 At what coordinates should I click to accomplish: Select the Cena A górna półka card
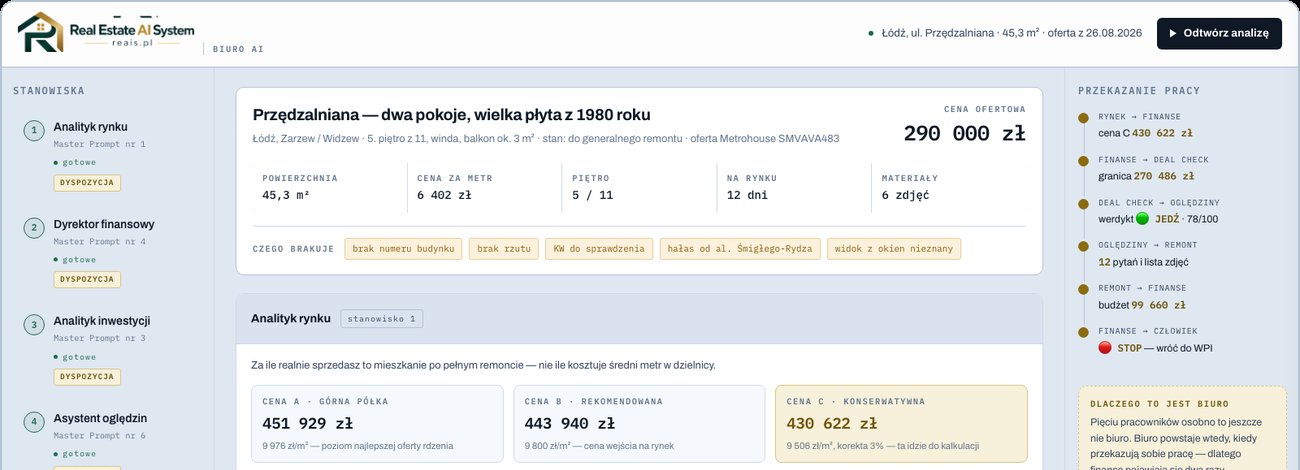coord(377,423)
